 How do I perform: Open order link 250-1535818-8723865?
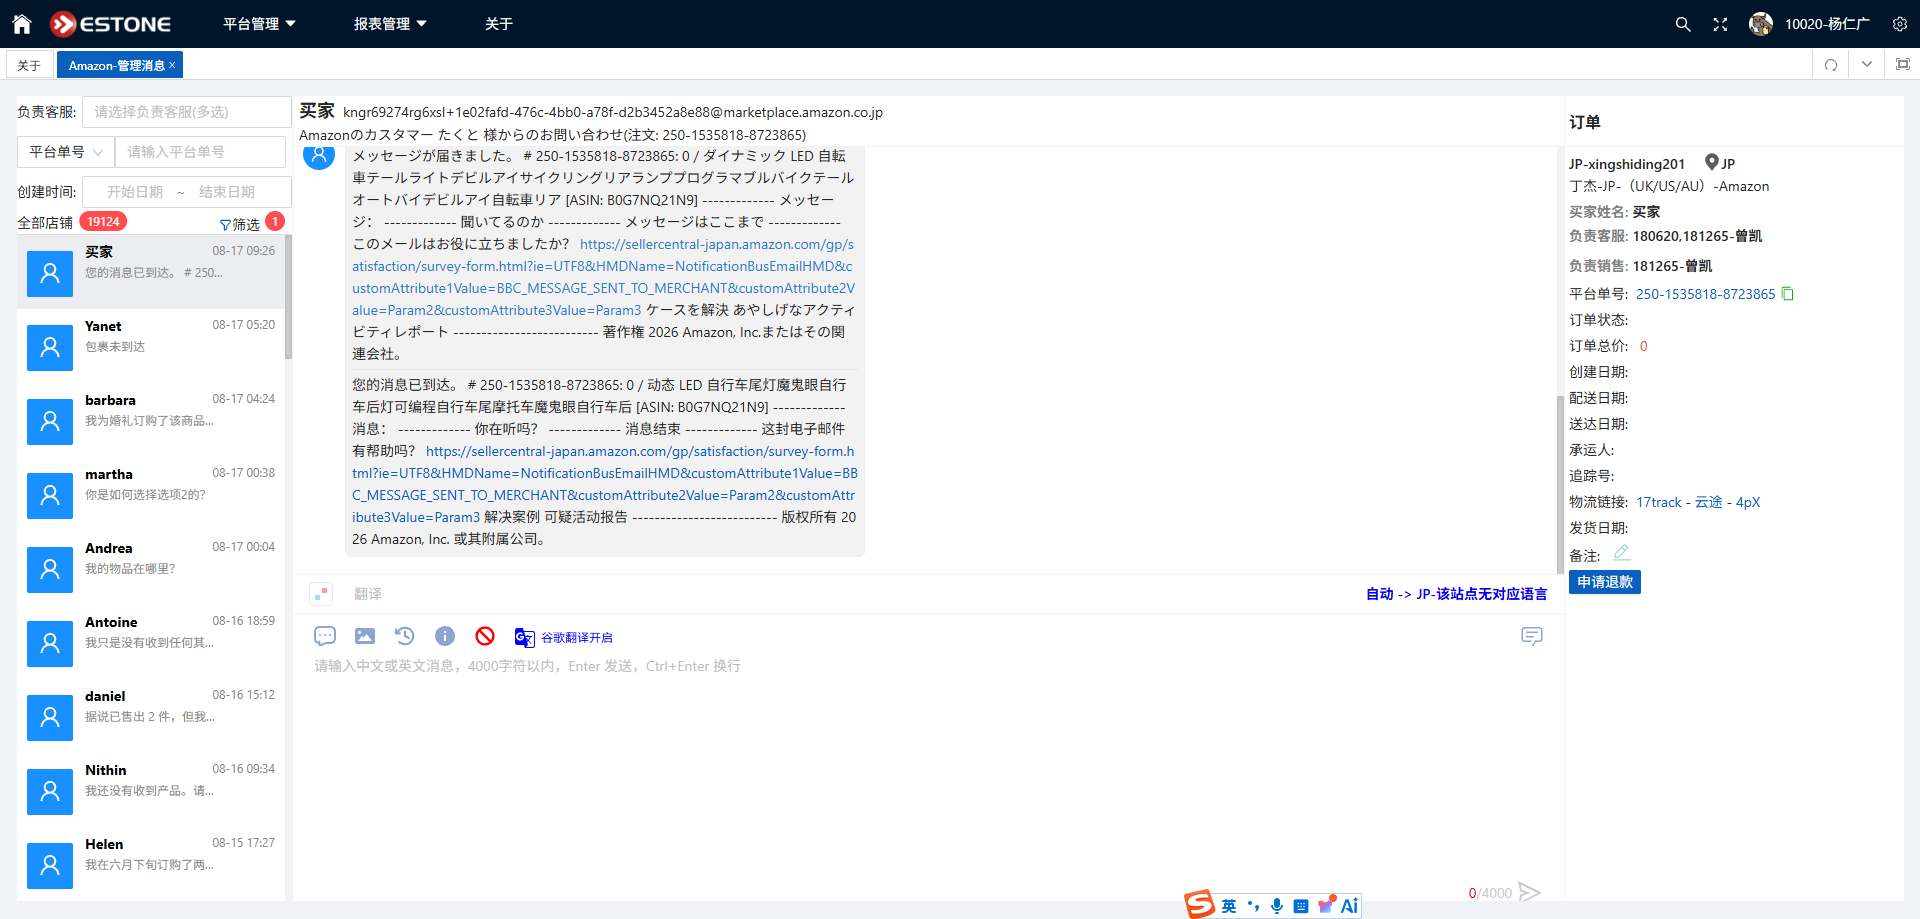1706,294
